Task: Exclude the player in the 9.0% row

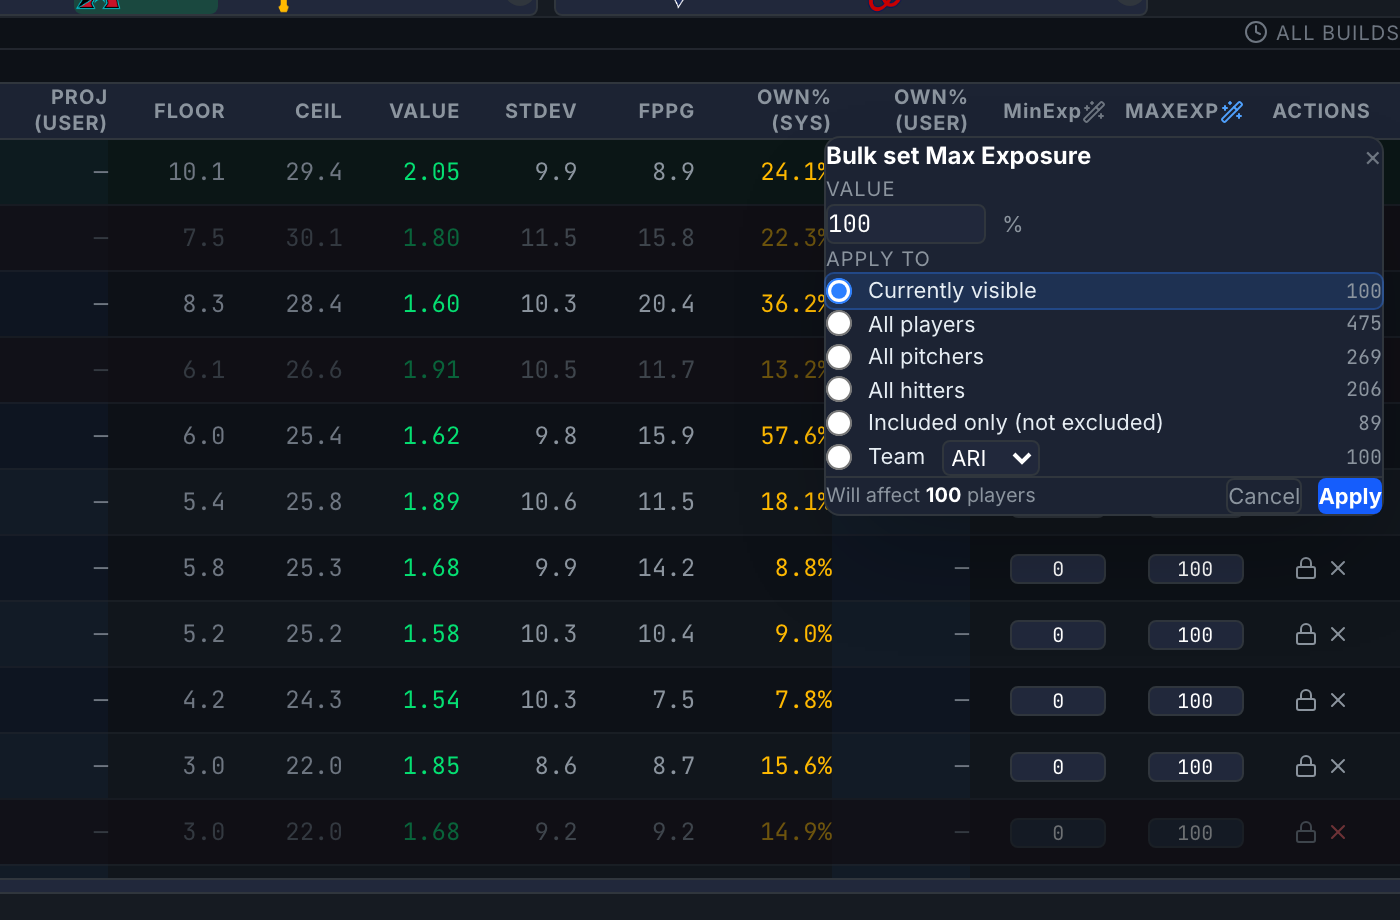Action: pyautogui.click(x=1338, y=634)
